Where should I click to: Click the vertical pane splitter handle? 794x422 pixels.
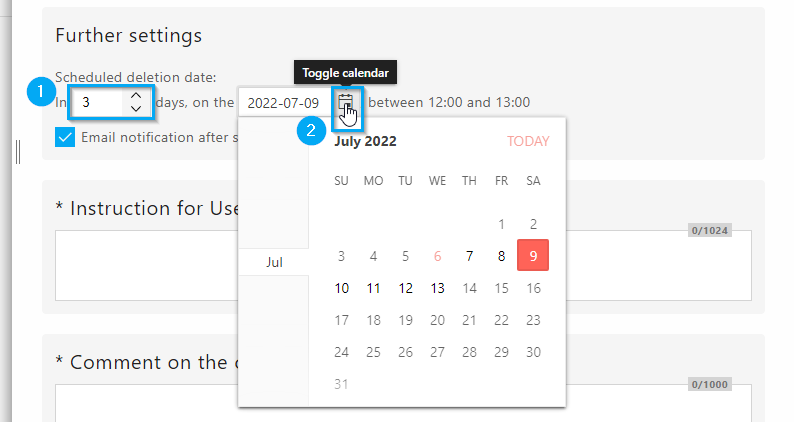coord(18,152)
